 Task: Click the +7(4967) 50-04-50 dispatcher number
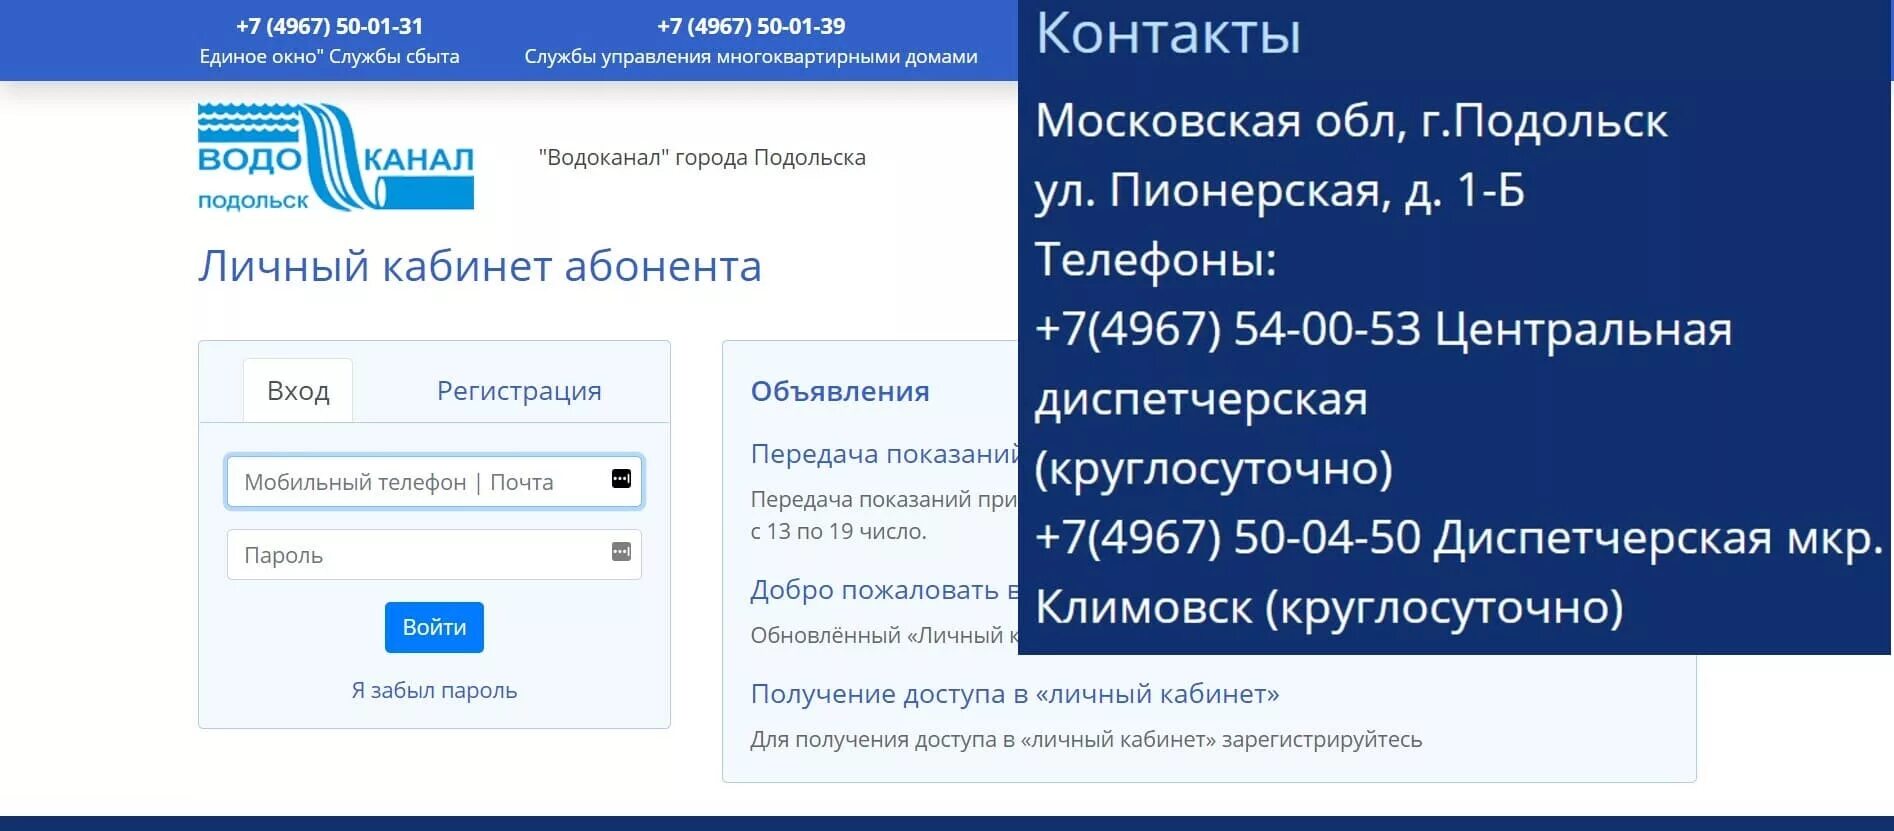[1227, 538]
